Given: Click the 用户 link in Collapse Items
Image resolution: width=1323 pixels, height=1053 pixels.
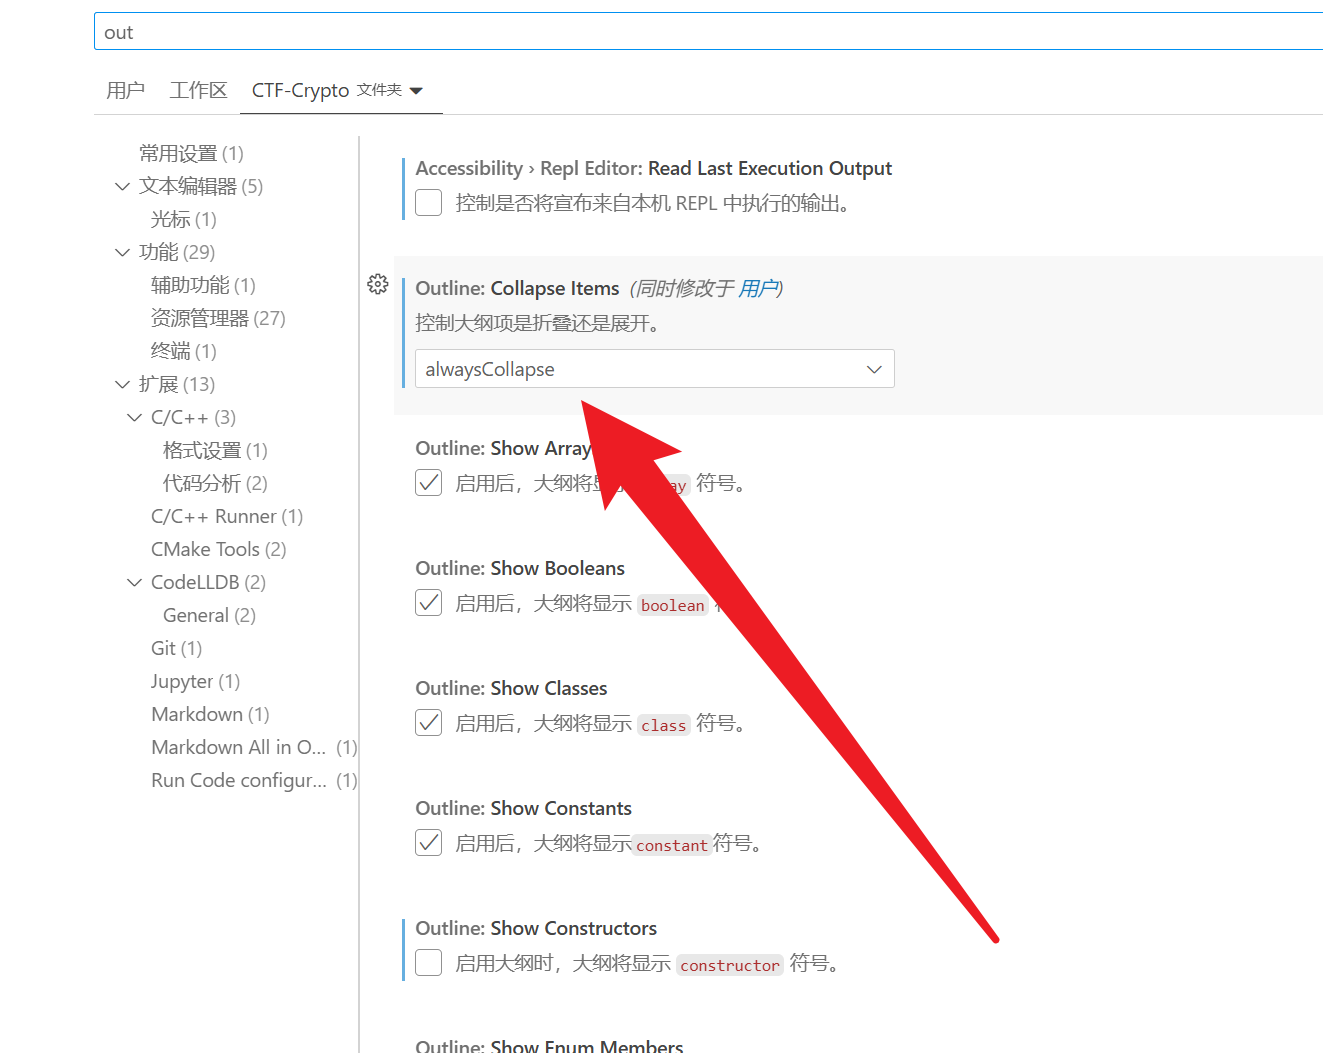Looking at the screenshot, I should point(757,289).
